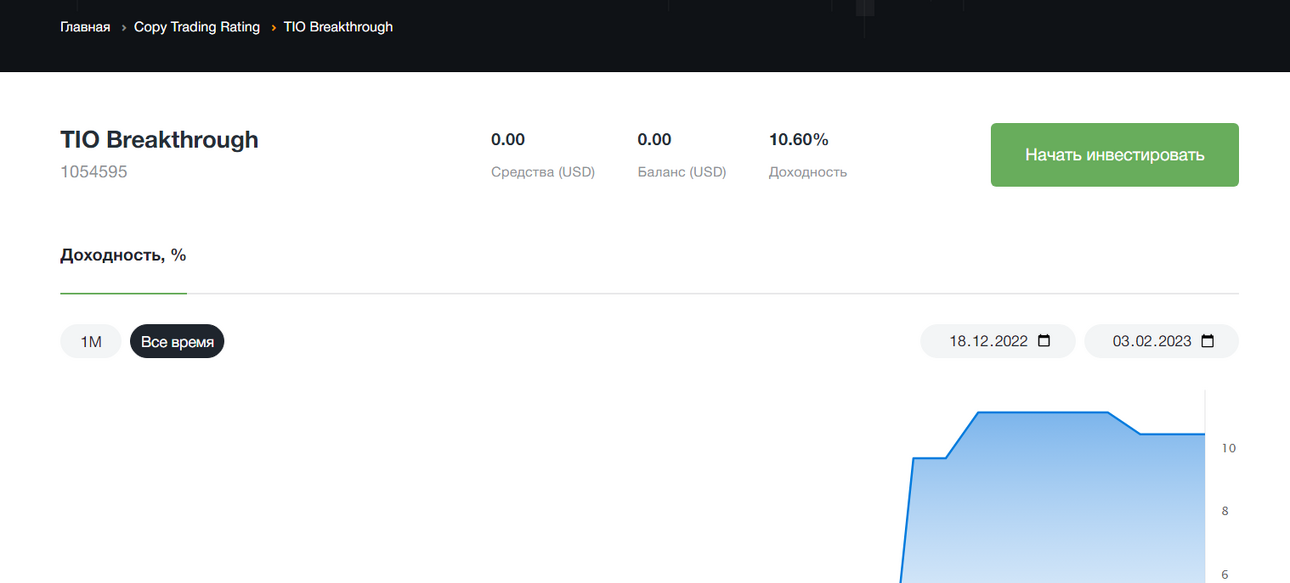The image size is (1290, 583).
Task: Click the Доходность label under 10.60%
Action: click(807, 172)
